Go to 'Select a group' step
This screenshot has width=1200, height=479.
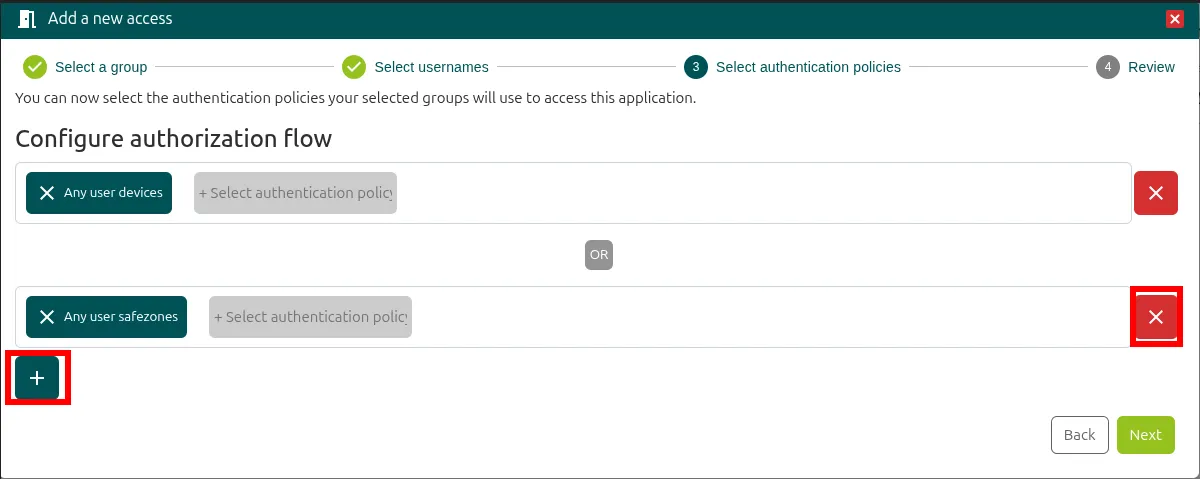85,67
